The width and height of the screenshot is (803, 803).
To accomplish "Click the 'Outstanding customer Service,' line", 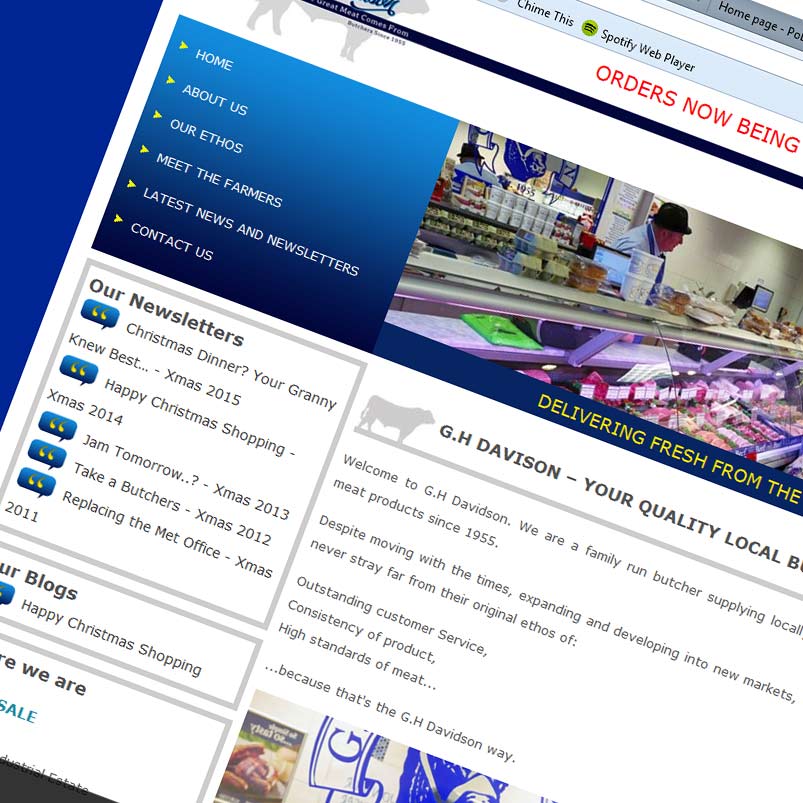I will (392, 616).
